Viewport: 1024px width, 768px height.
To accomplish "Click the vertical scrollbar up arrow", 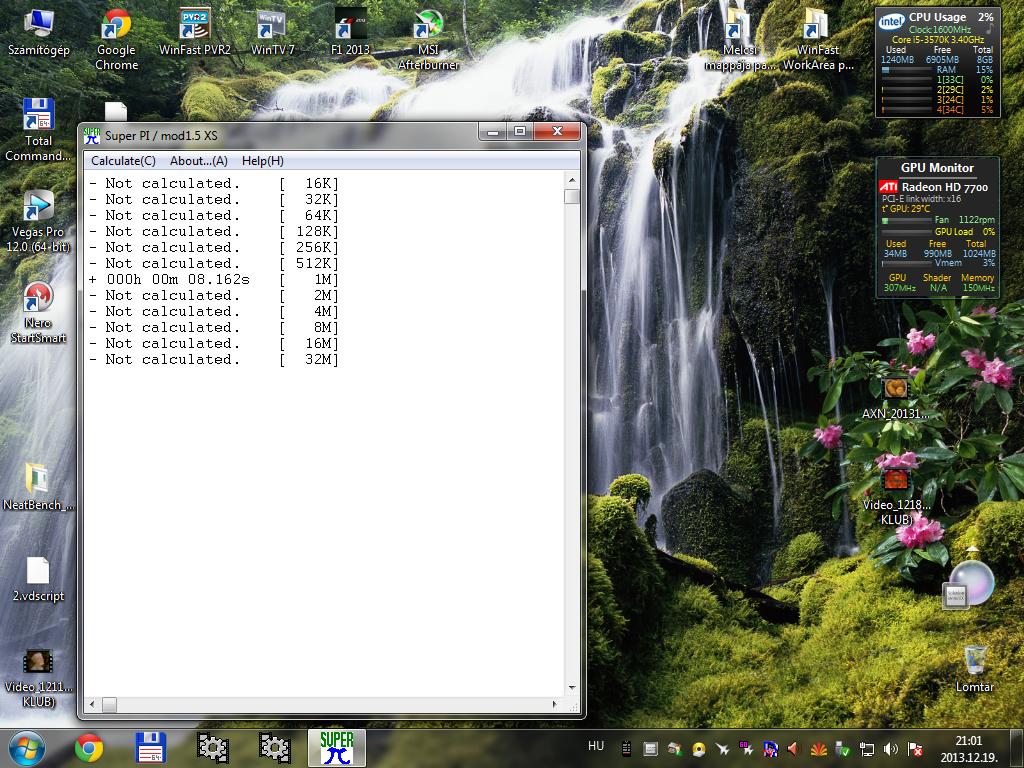I will [572, 180].
